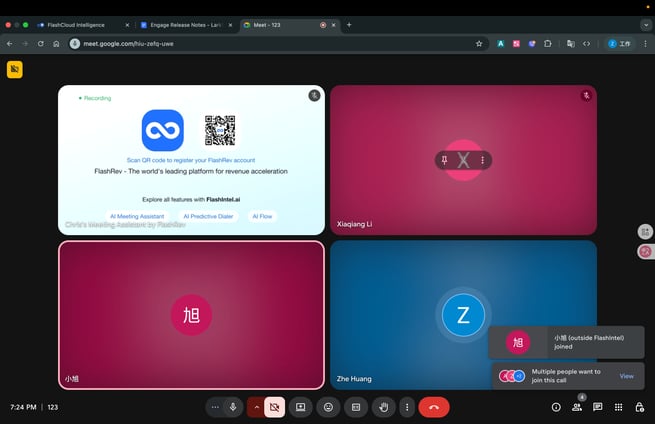Show the people panel
Screen dimensions: 655x424
pos(577,407)
